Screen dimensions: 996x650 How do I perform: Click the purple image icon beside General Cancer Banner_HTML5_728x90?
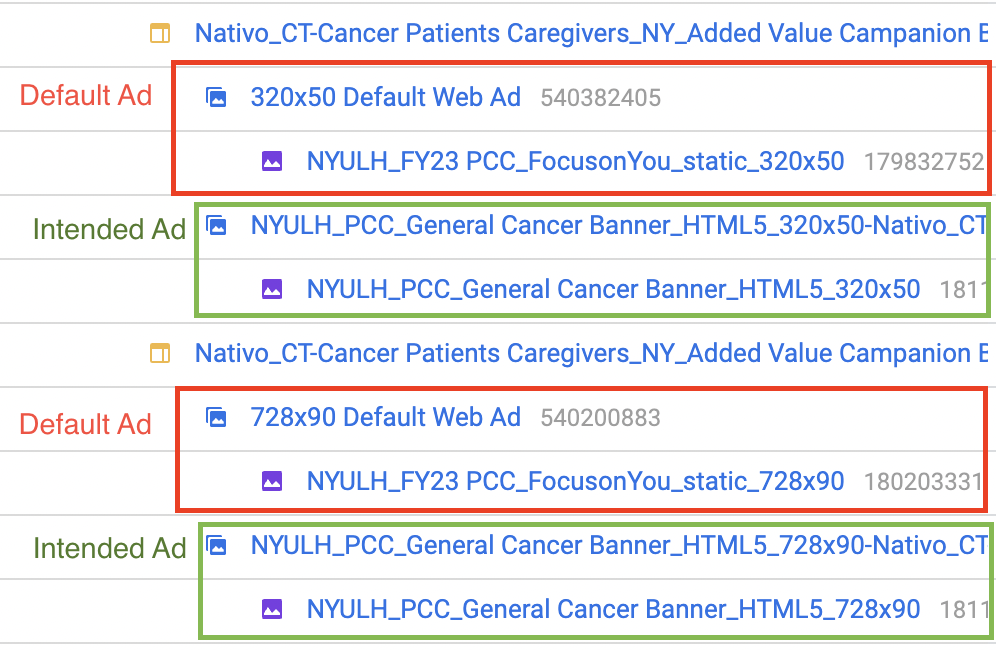272,609
